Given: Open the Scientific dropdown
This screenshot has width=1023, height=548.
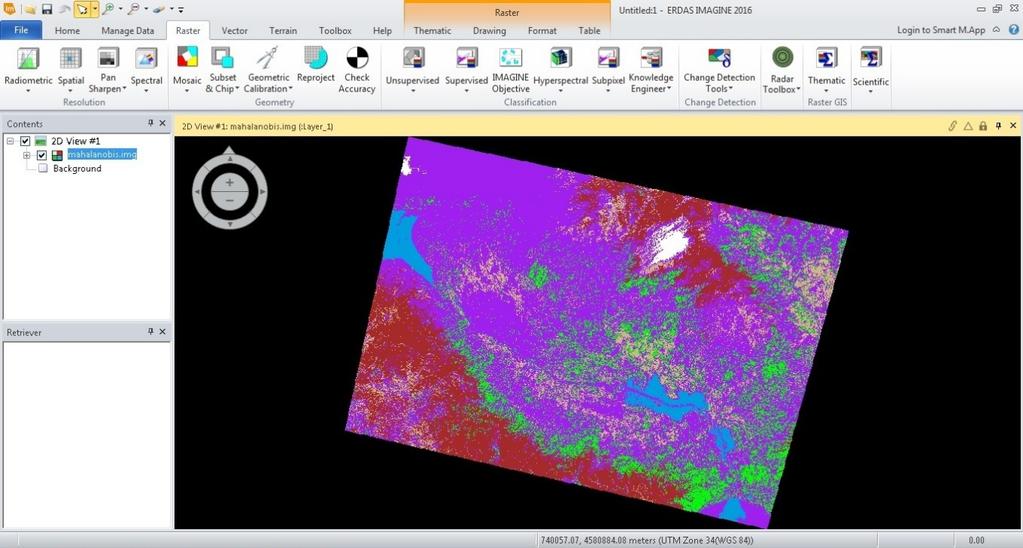Looking at the screenshot, I should tap(870, 91).
